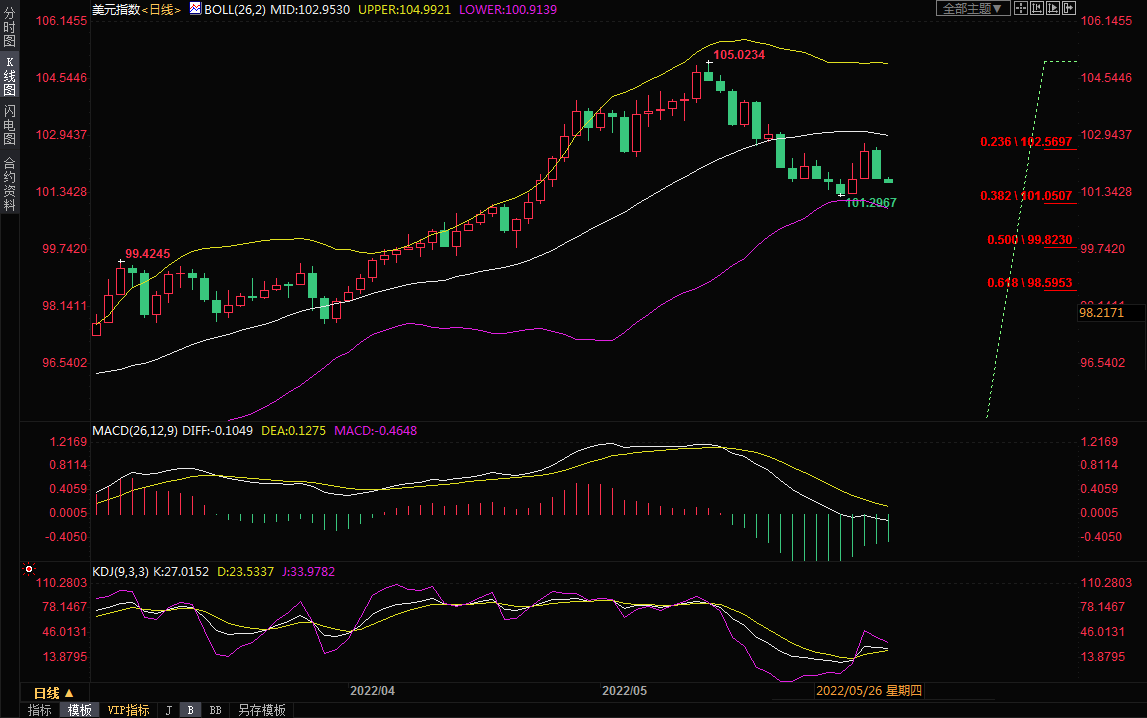The width and height of the screenshot is (1147, 718).
Task: Click the second top-right chart toolbar icon
Action: (1037, 8)
